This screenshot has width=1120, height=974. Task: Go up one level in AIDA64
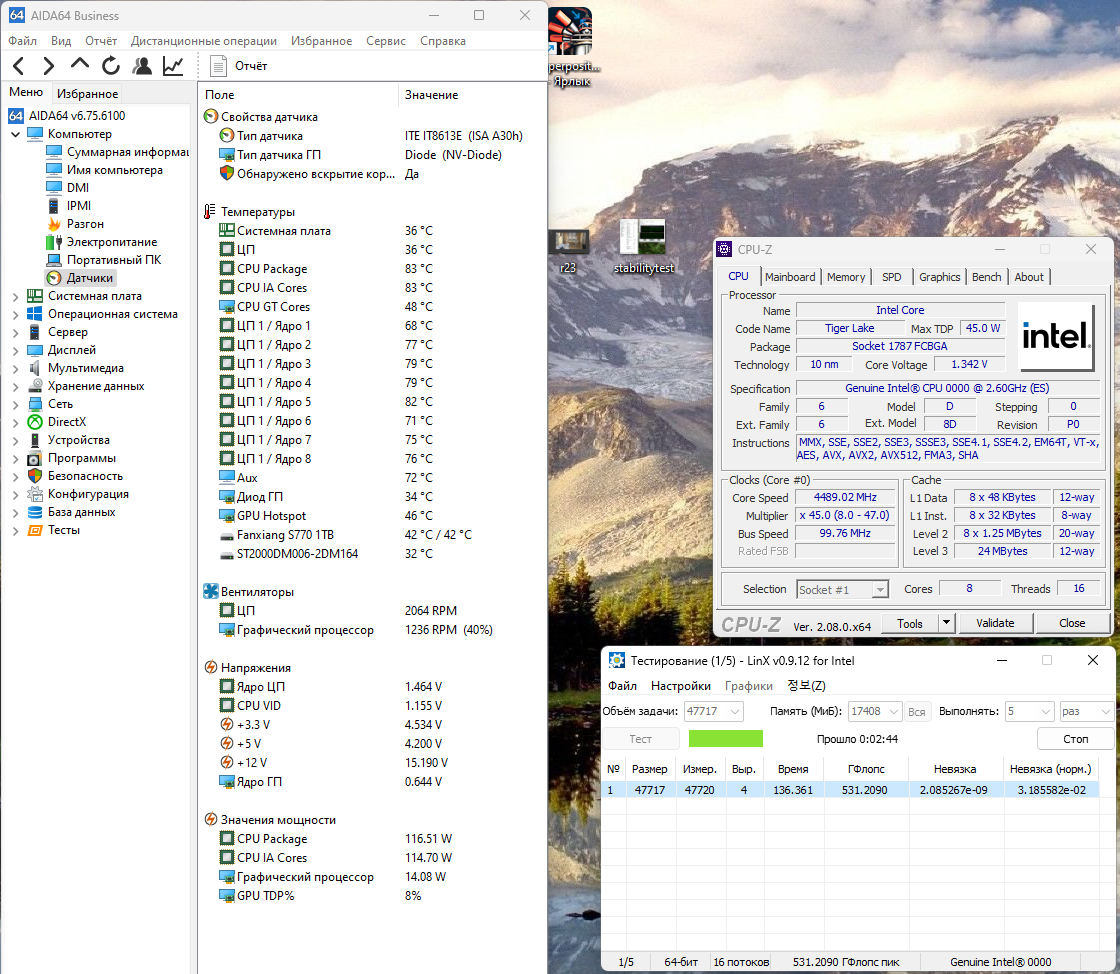pos(79,65)
